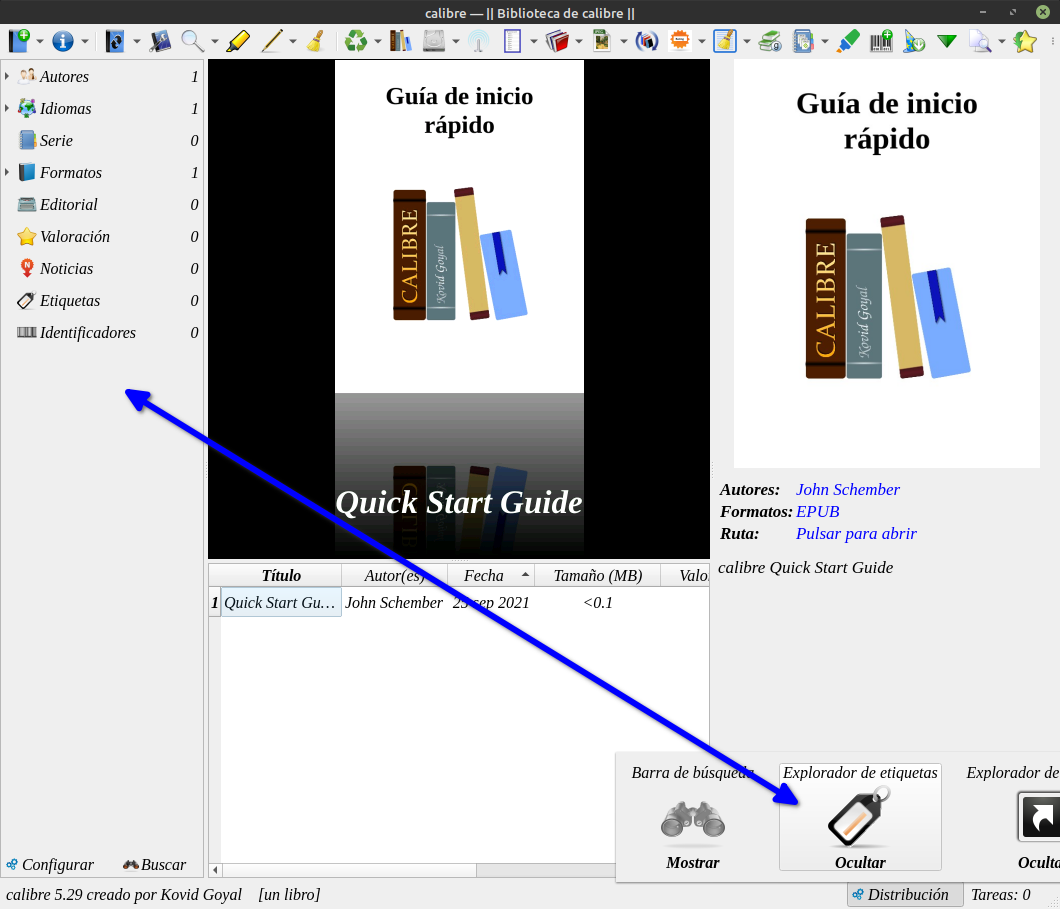Toggle the partly visible Explorador panel at far right
The width and height of the screenshot is (1060, 909).
tap(1012, 817)
